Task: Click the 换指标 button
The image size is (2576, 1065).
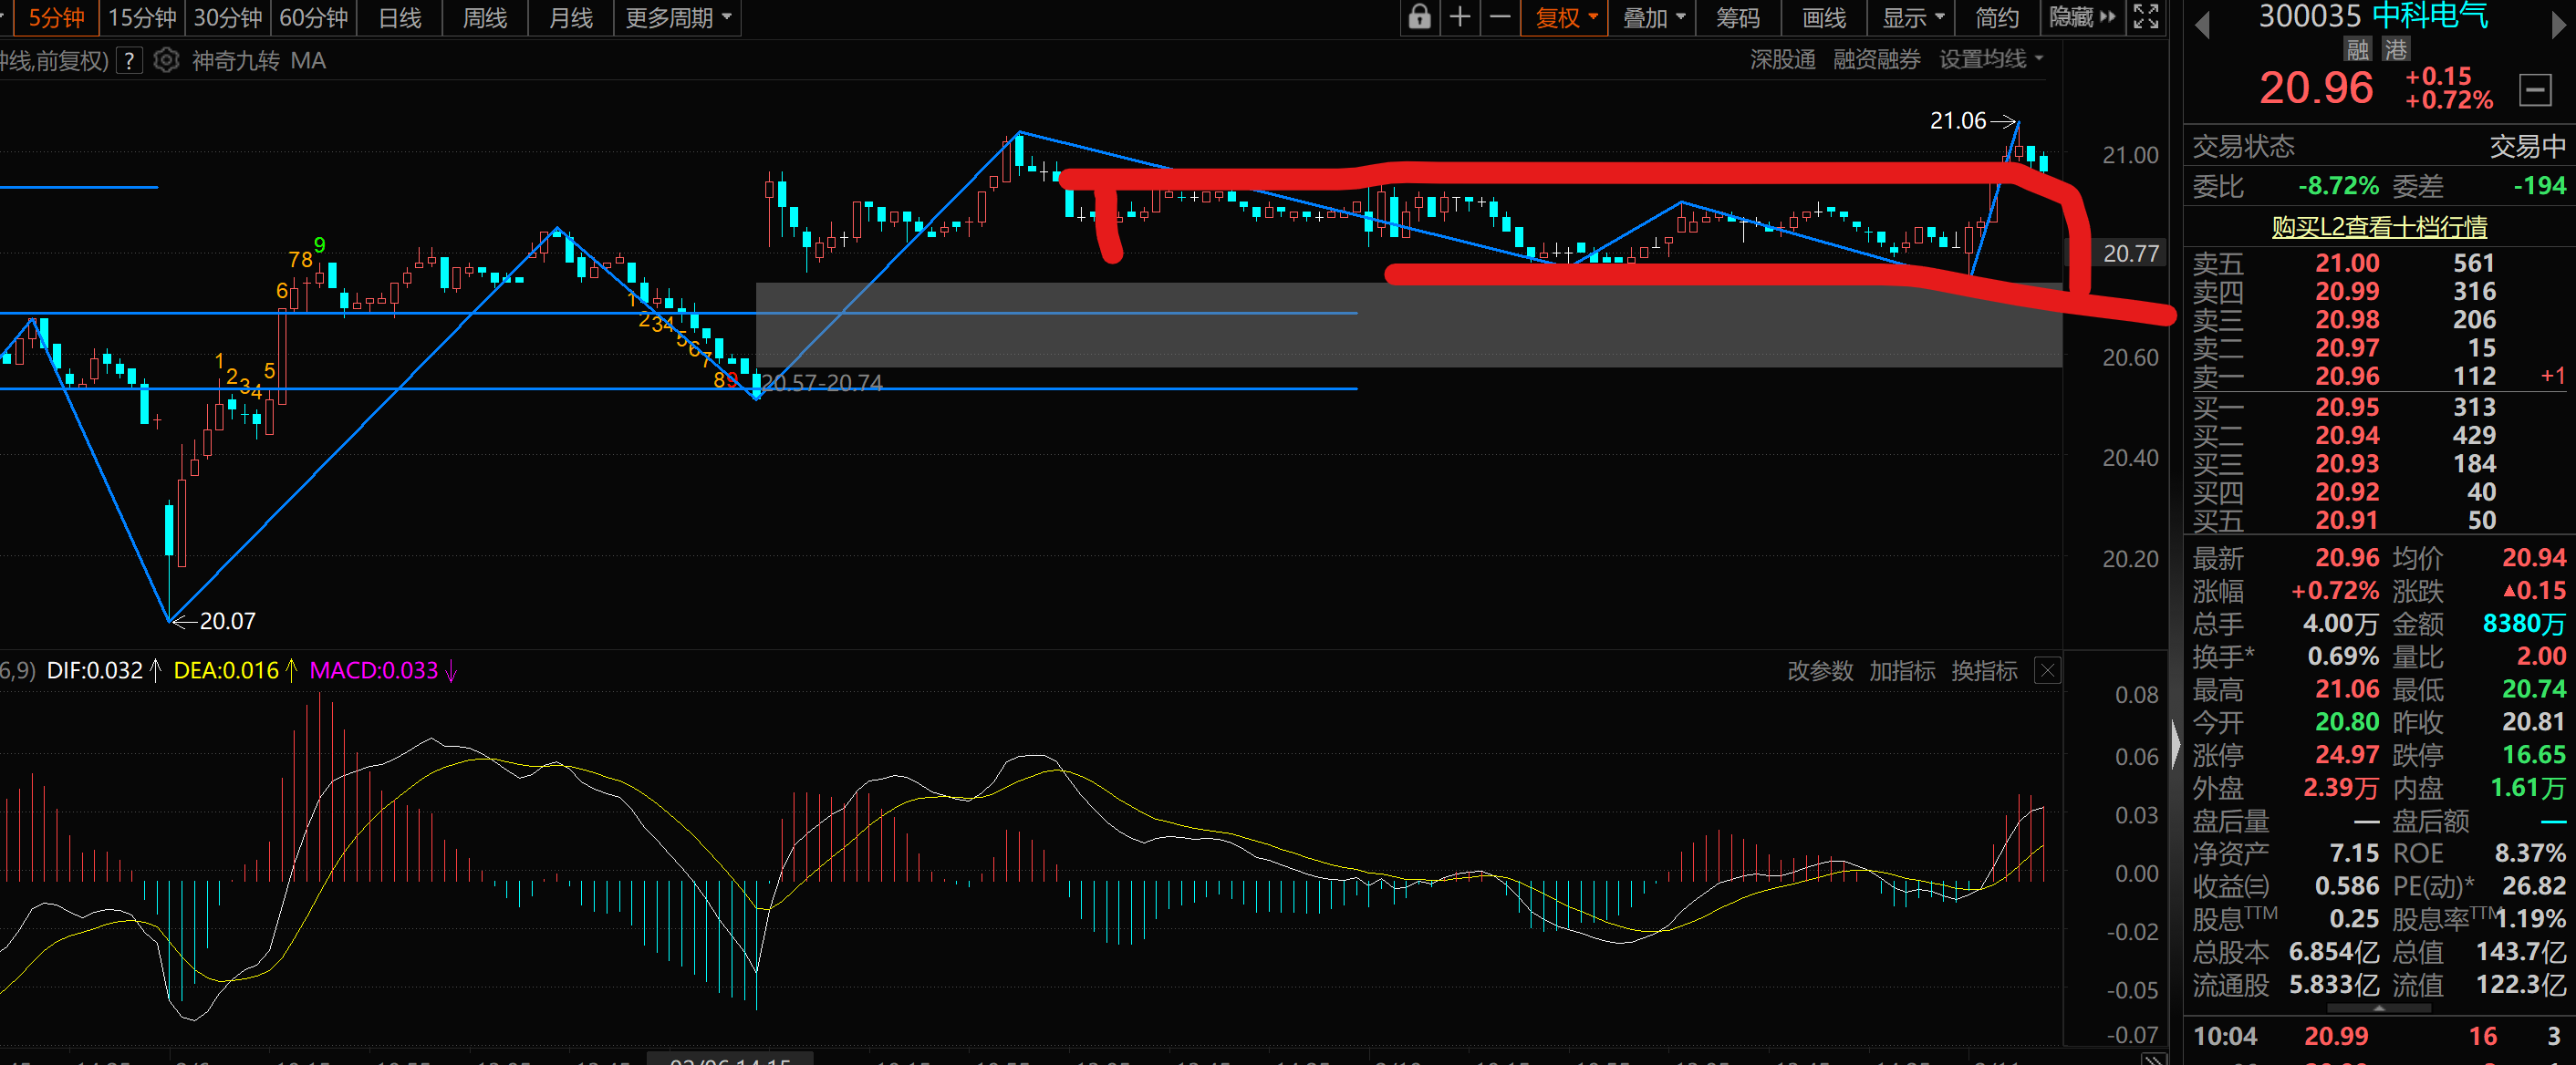Action: 1984,670
